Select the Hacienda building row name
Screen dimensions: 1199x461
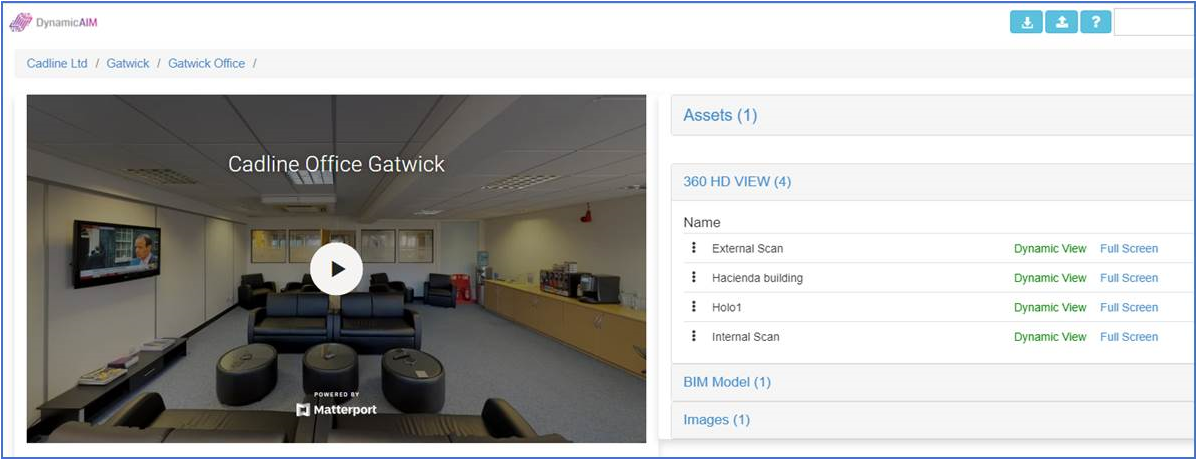[x=757, y=278]
